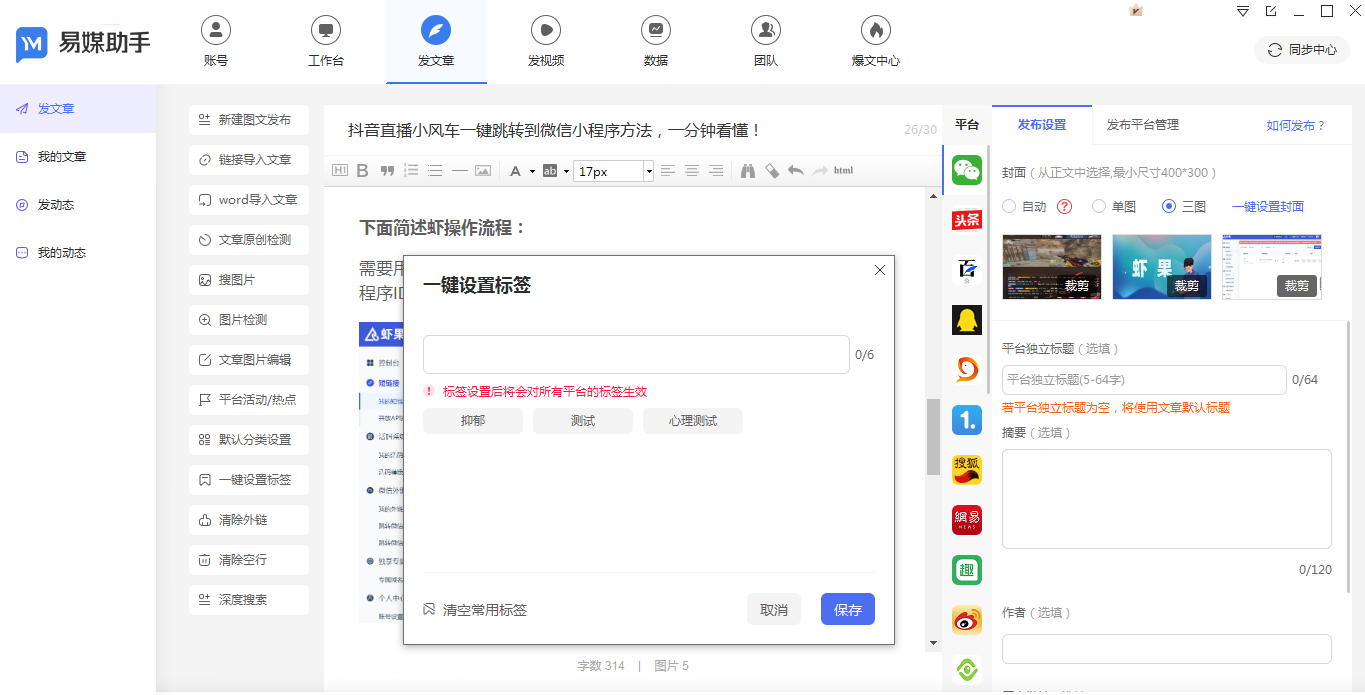
Task: Select the NetEase platform icon
Action: click(967, 520)
